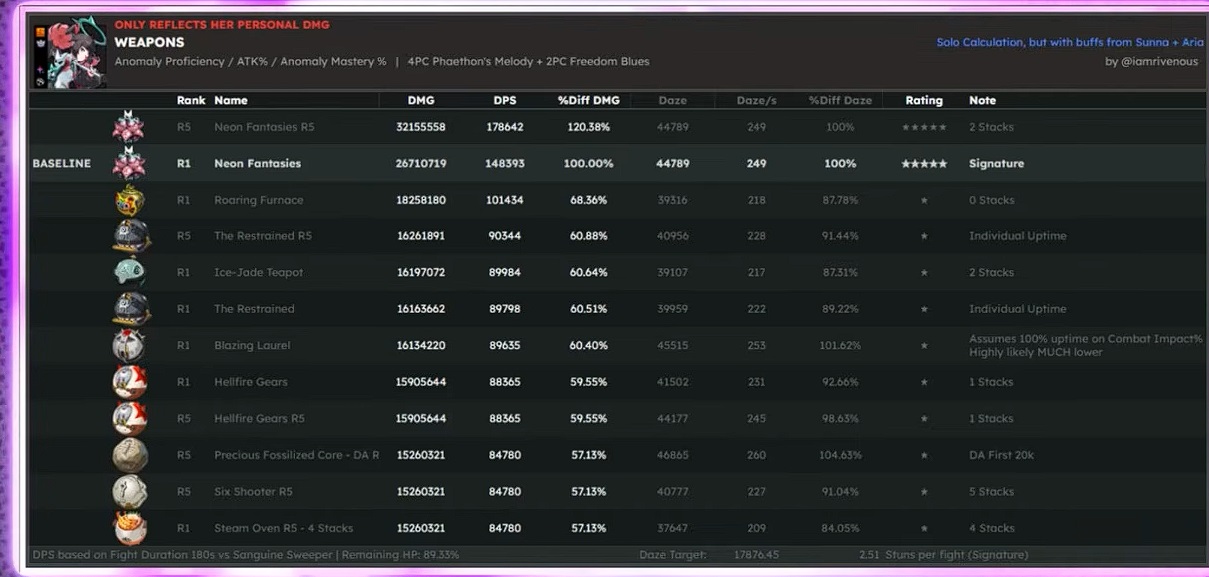Image resolution: width=1209 pixels, height=577 pixels.
Task: Click the 120.38% Diff DMG value
Action: (590, 127)
